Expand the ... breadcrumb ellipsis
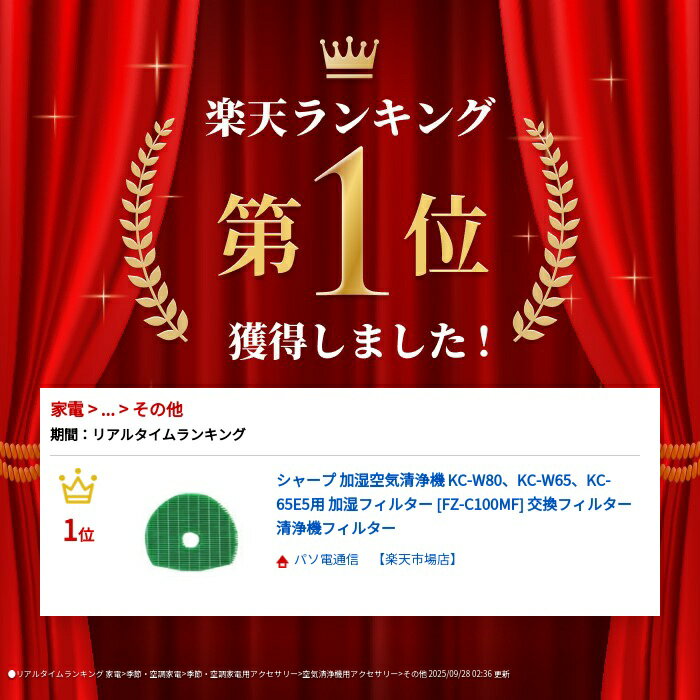 (108, 411)
